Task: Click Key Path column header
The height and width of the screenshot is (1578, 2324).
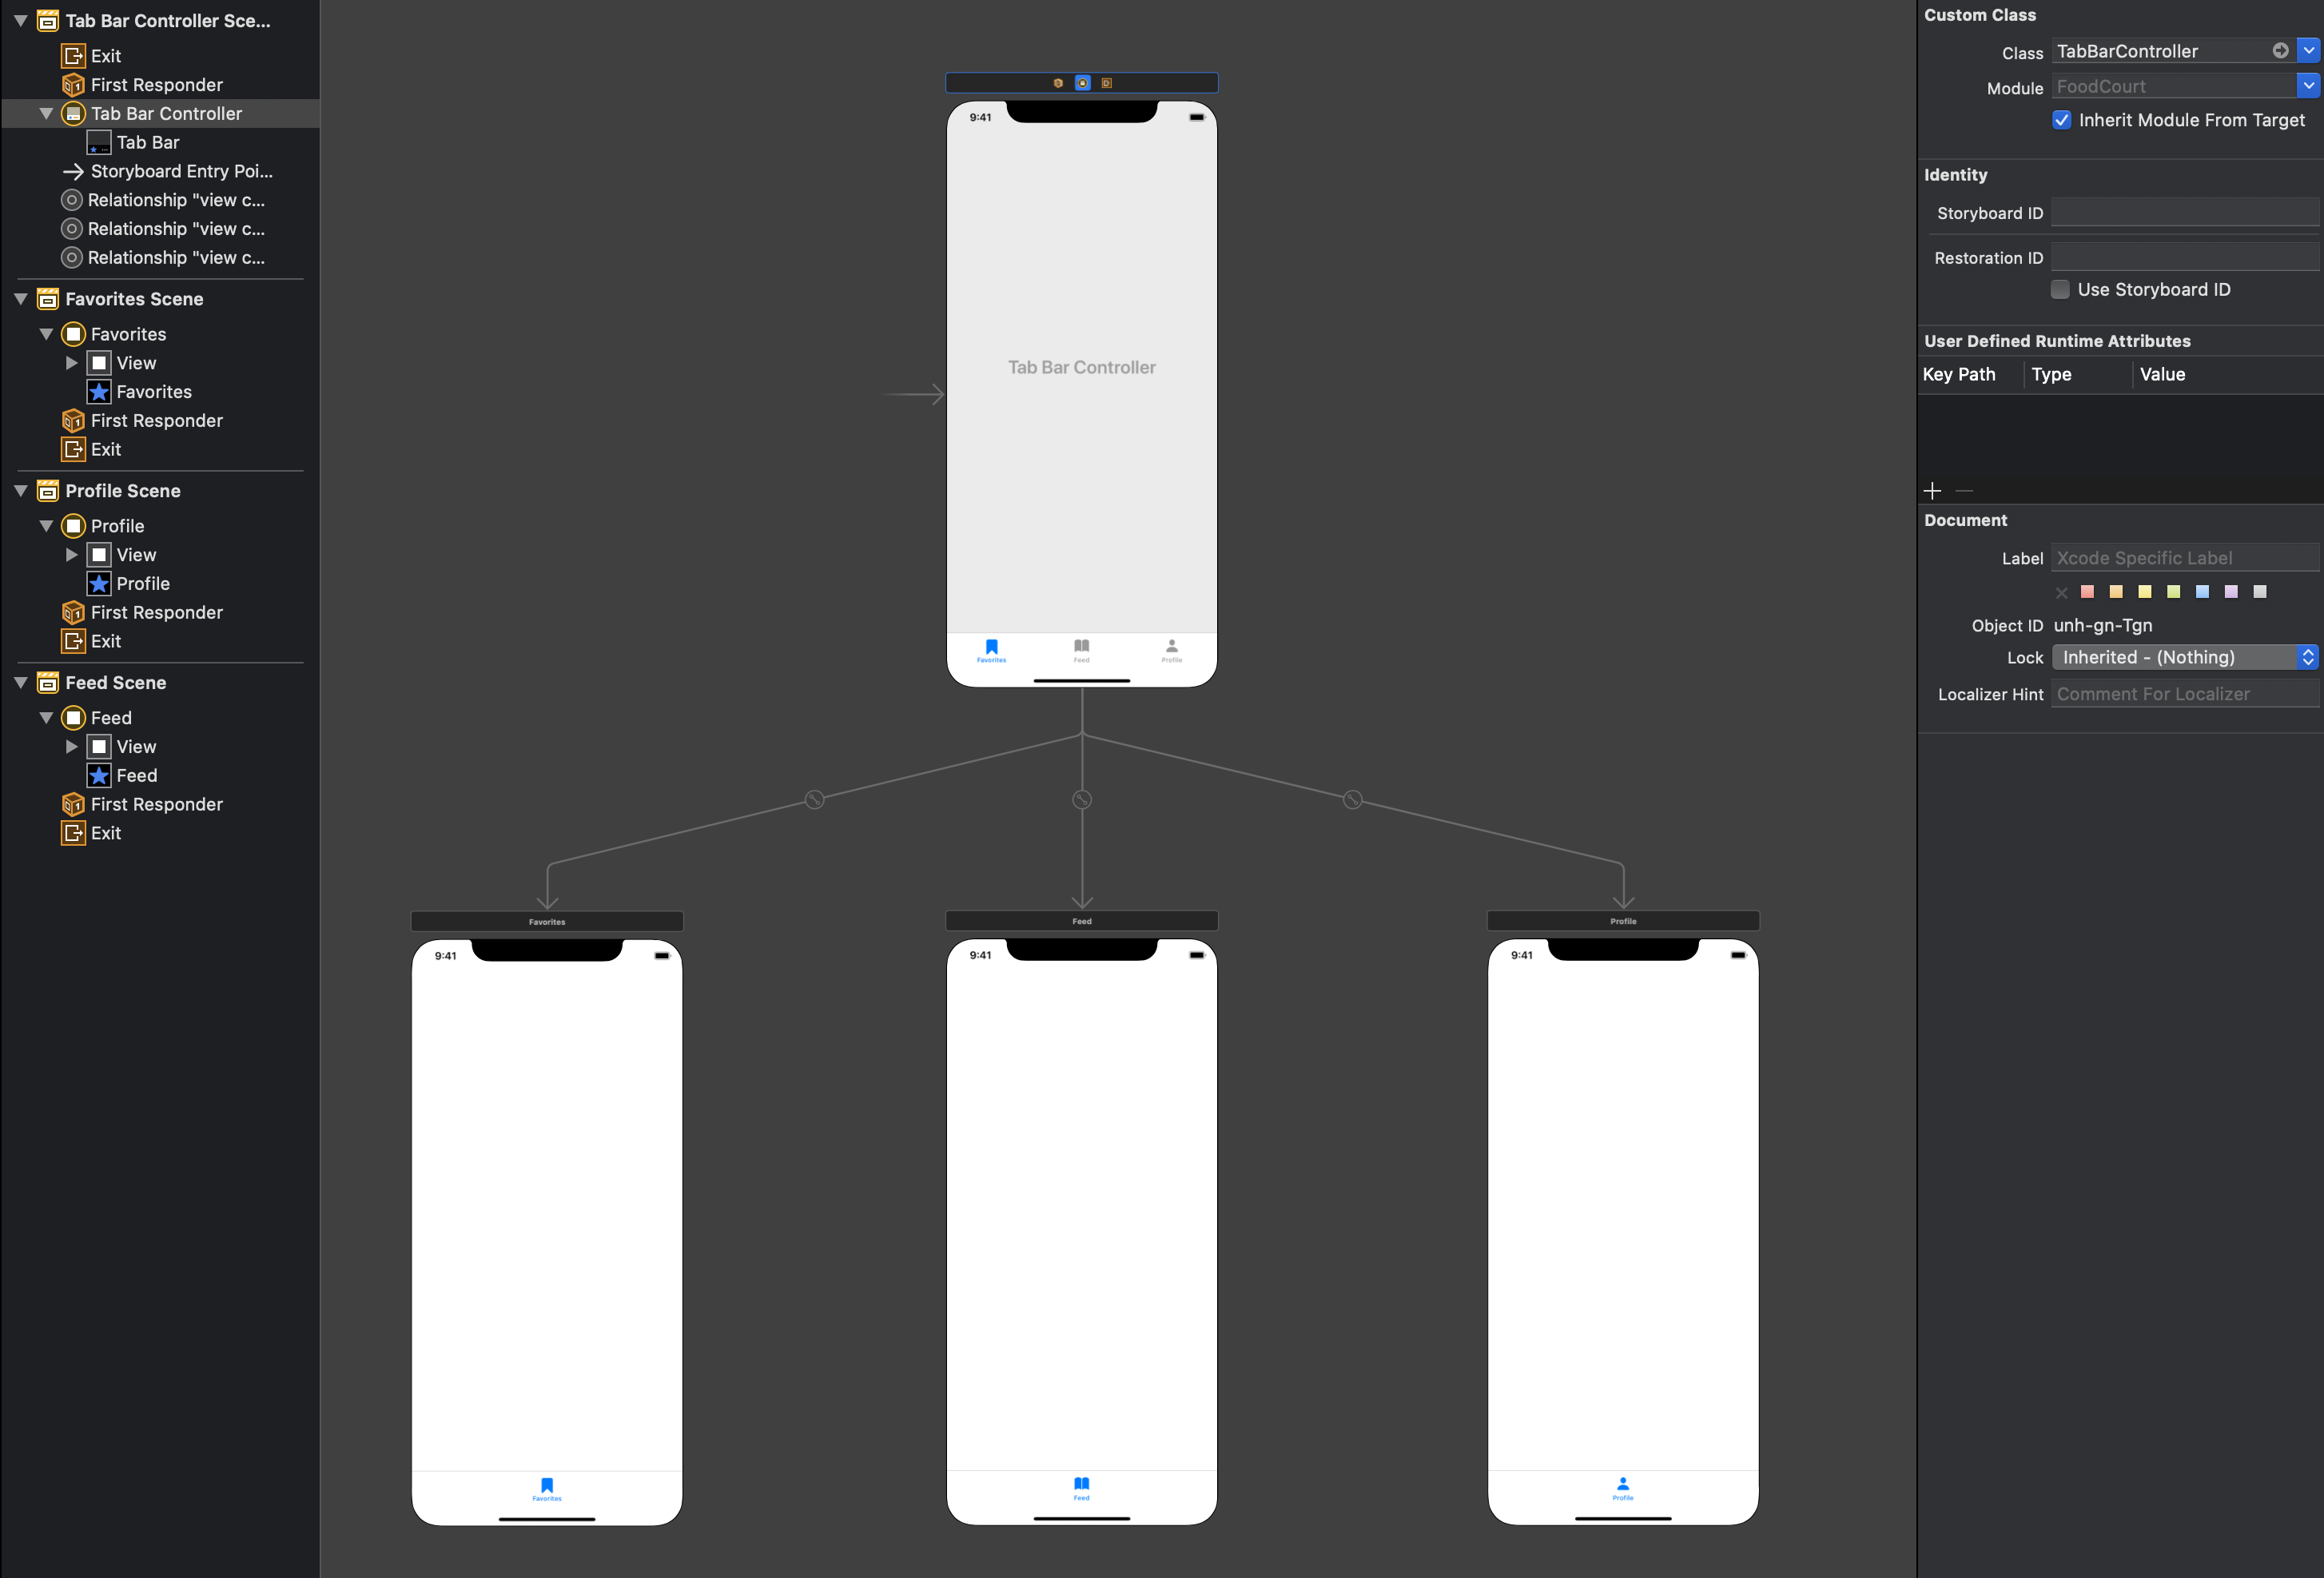Action: point(1958,374)
